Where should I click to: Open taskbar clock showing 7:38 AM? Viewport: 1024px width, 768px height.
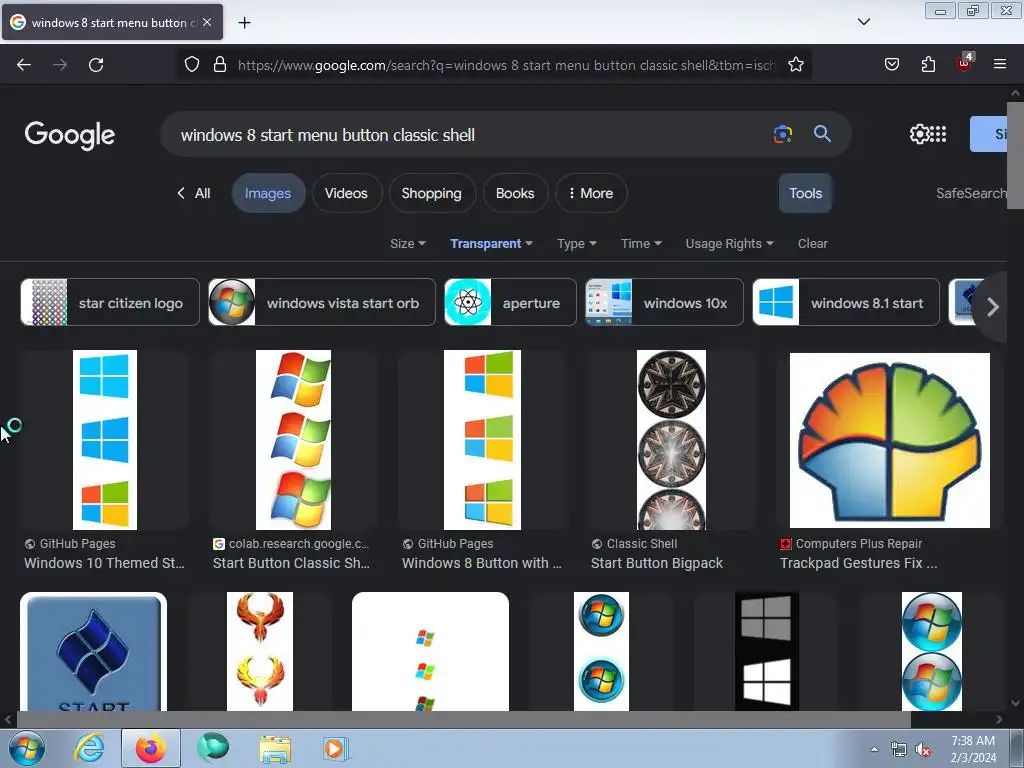click(x=973, y=749)
